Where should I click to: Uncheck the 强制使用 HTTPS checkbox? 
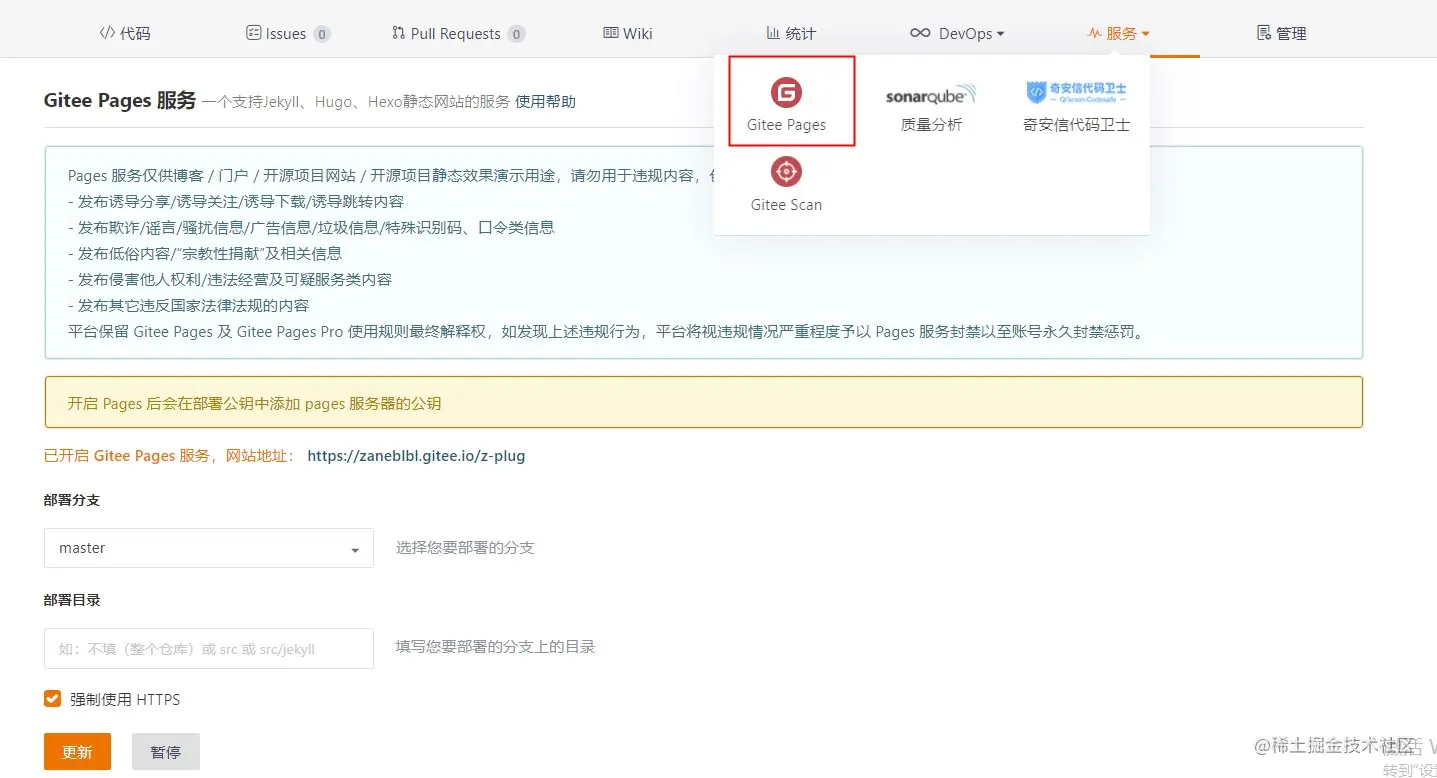pyautogui.click(x=53, y=698)
